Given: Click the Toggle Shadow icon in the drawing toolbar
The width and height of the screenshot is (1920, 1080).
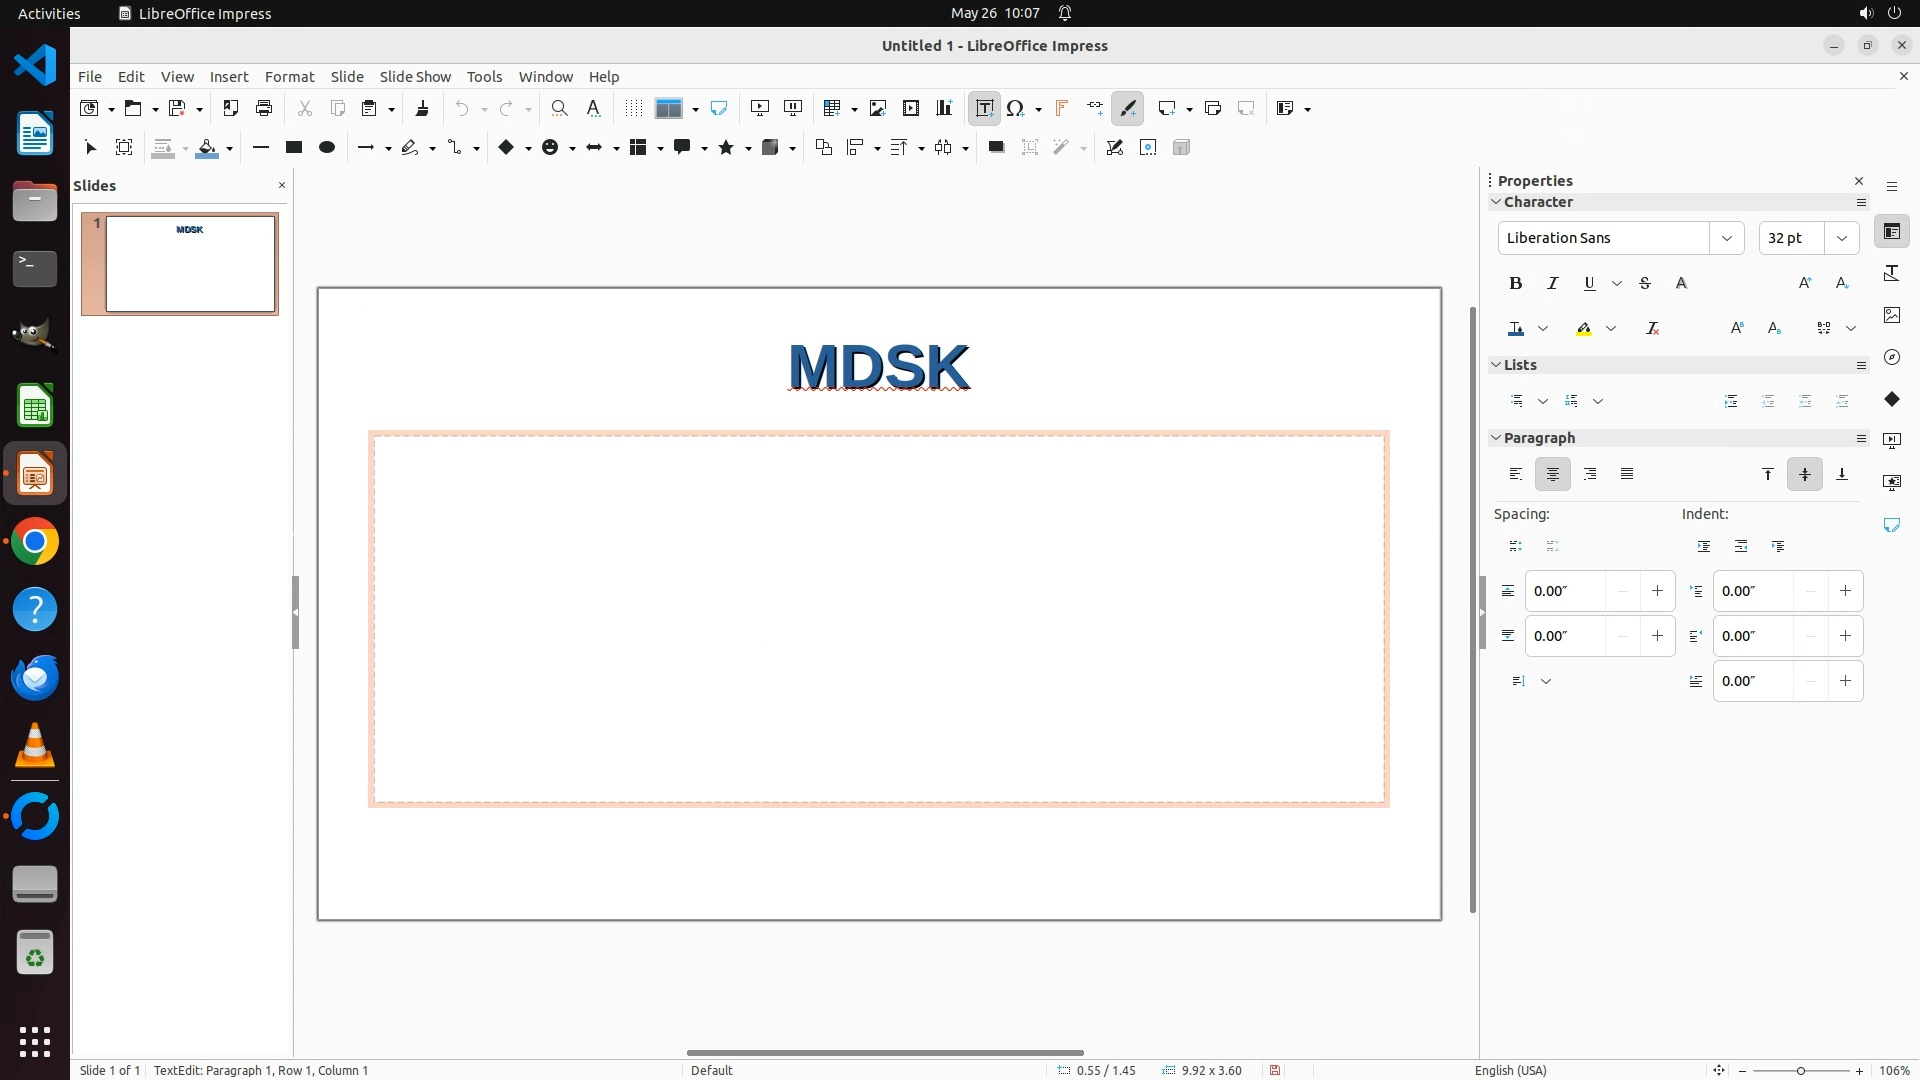Looking at the screenshot, I should [996, 148].
